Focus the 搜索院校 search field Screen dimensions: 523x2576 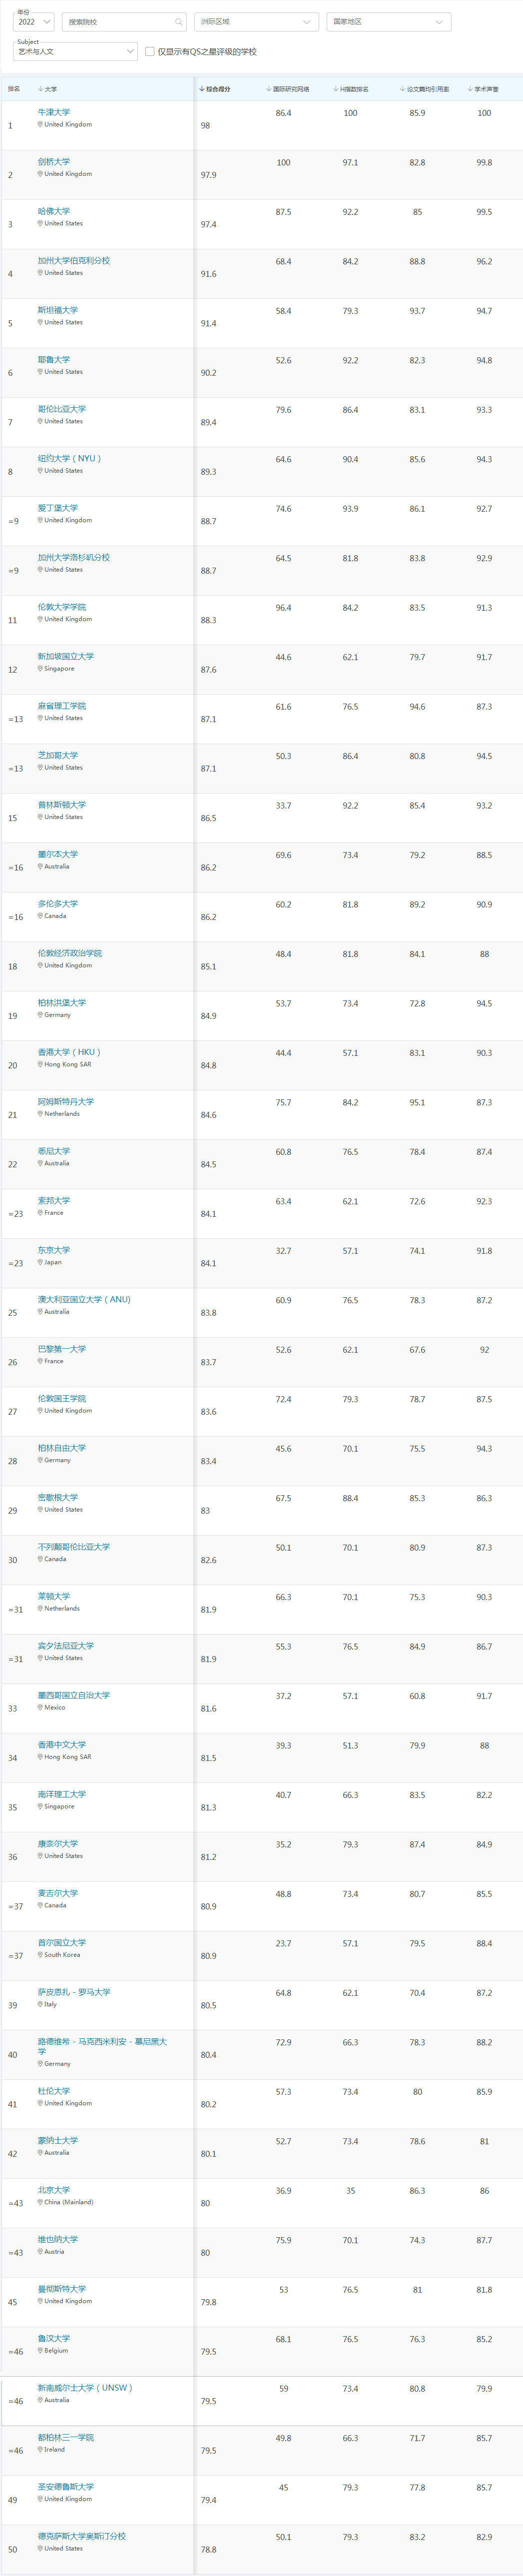[x=125, y=21]
